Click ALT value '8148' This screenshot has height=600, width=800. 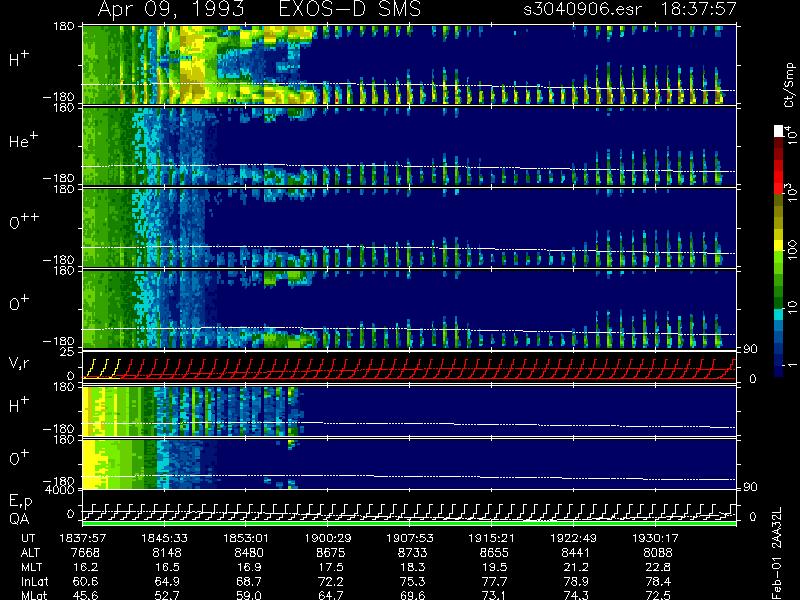point(167,553)
